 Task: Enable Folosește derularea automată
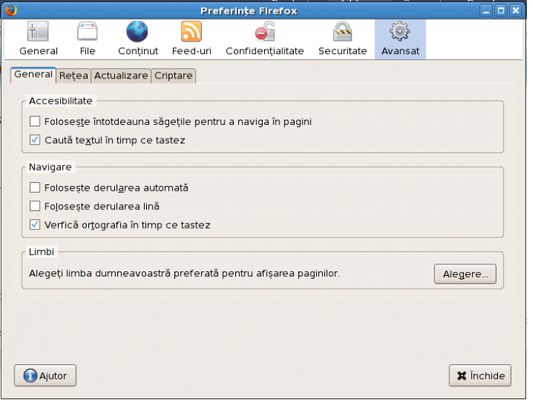point(35,187)
